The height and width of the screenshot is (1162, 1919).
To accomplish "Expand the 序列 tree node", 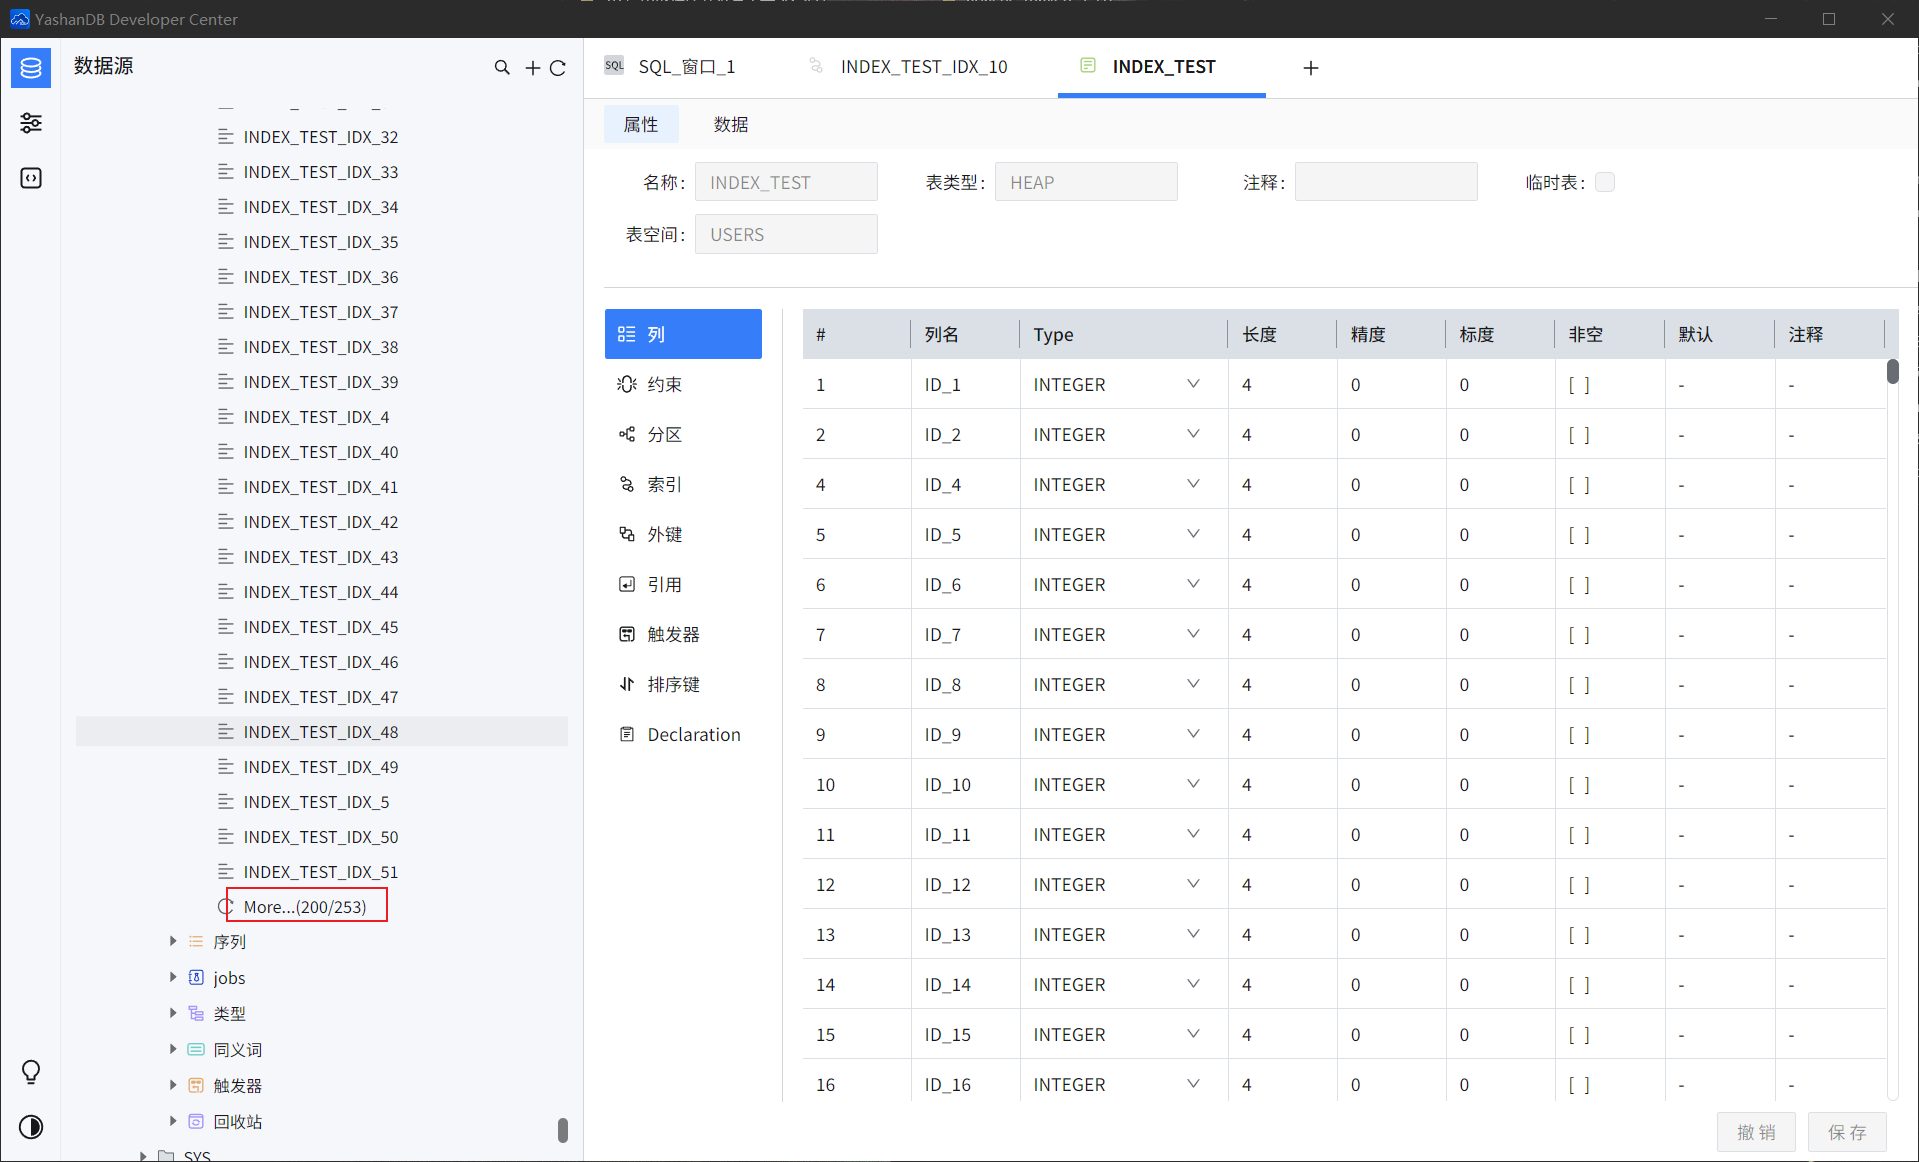I will tap(173, 942).
